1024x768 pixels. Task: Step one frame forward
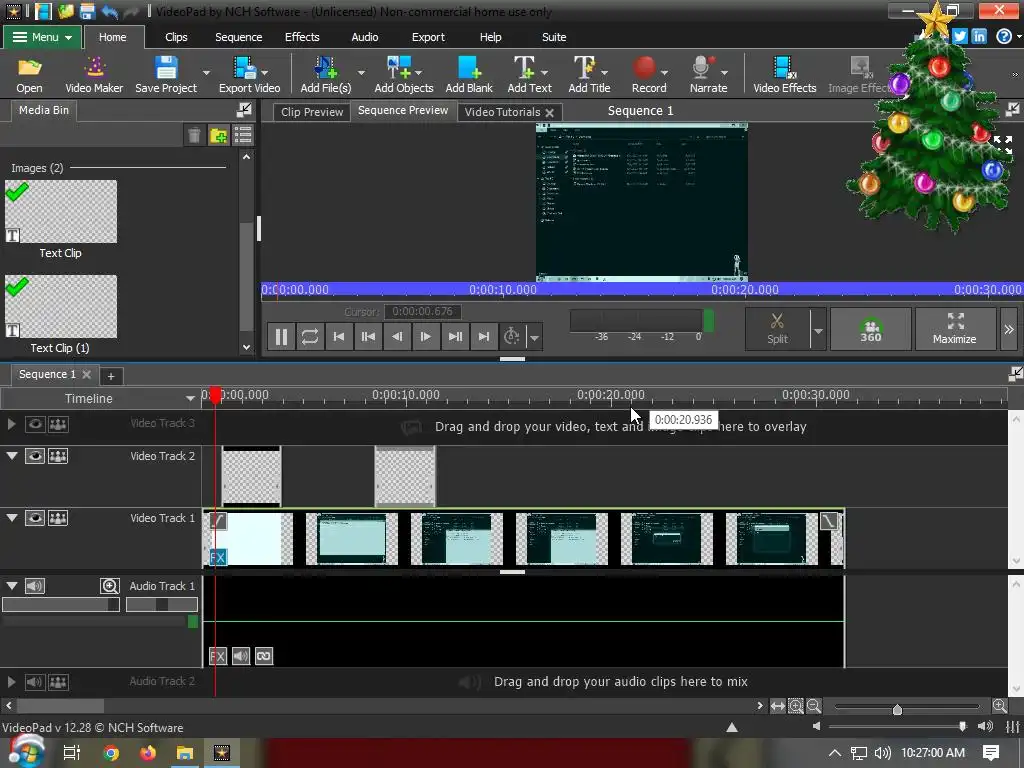(x=426, y=337)
